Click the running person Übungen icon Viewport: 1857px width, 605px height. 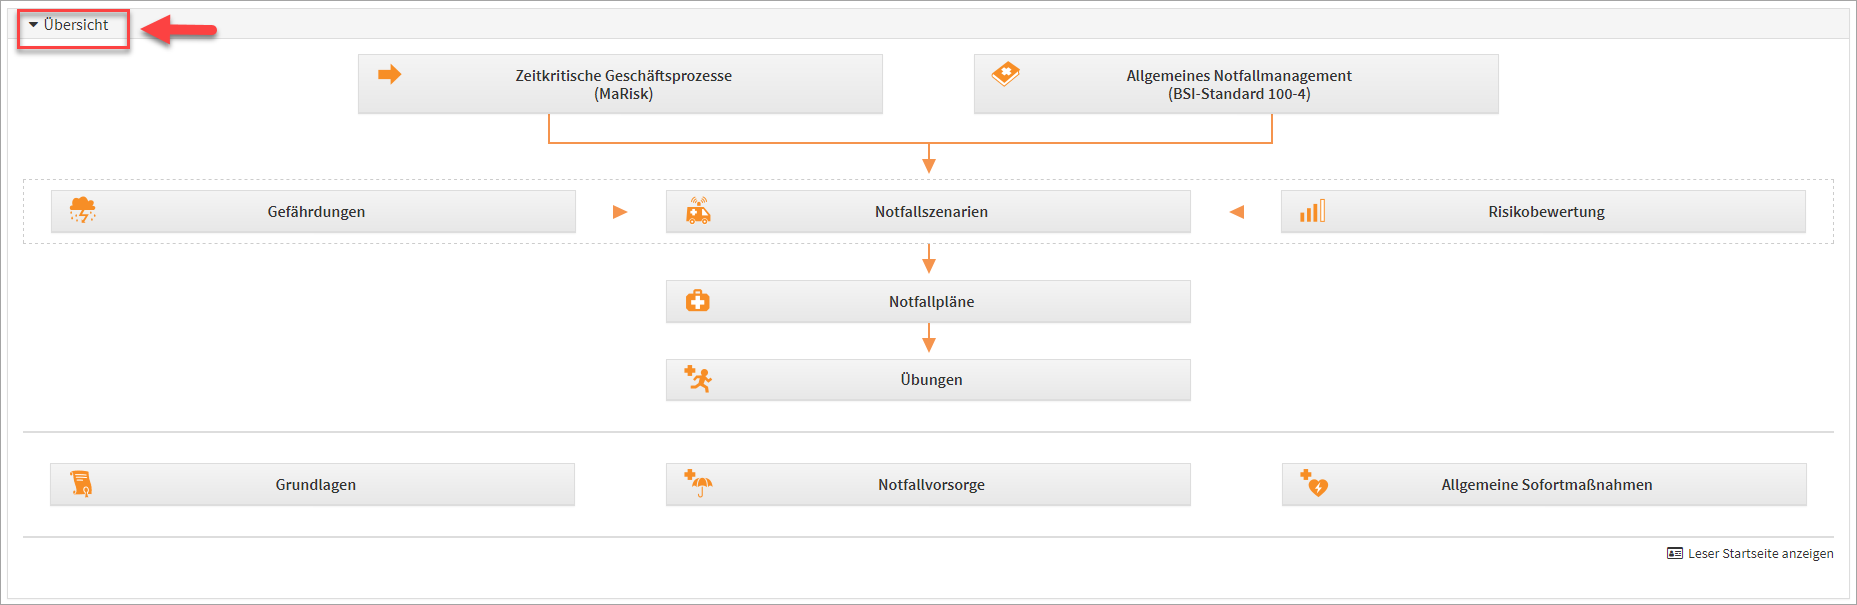(x=697, y=379)
